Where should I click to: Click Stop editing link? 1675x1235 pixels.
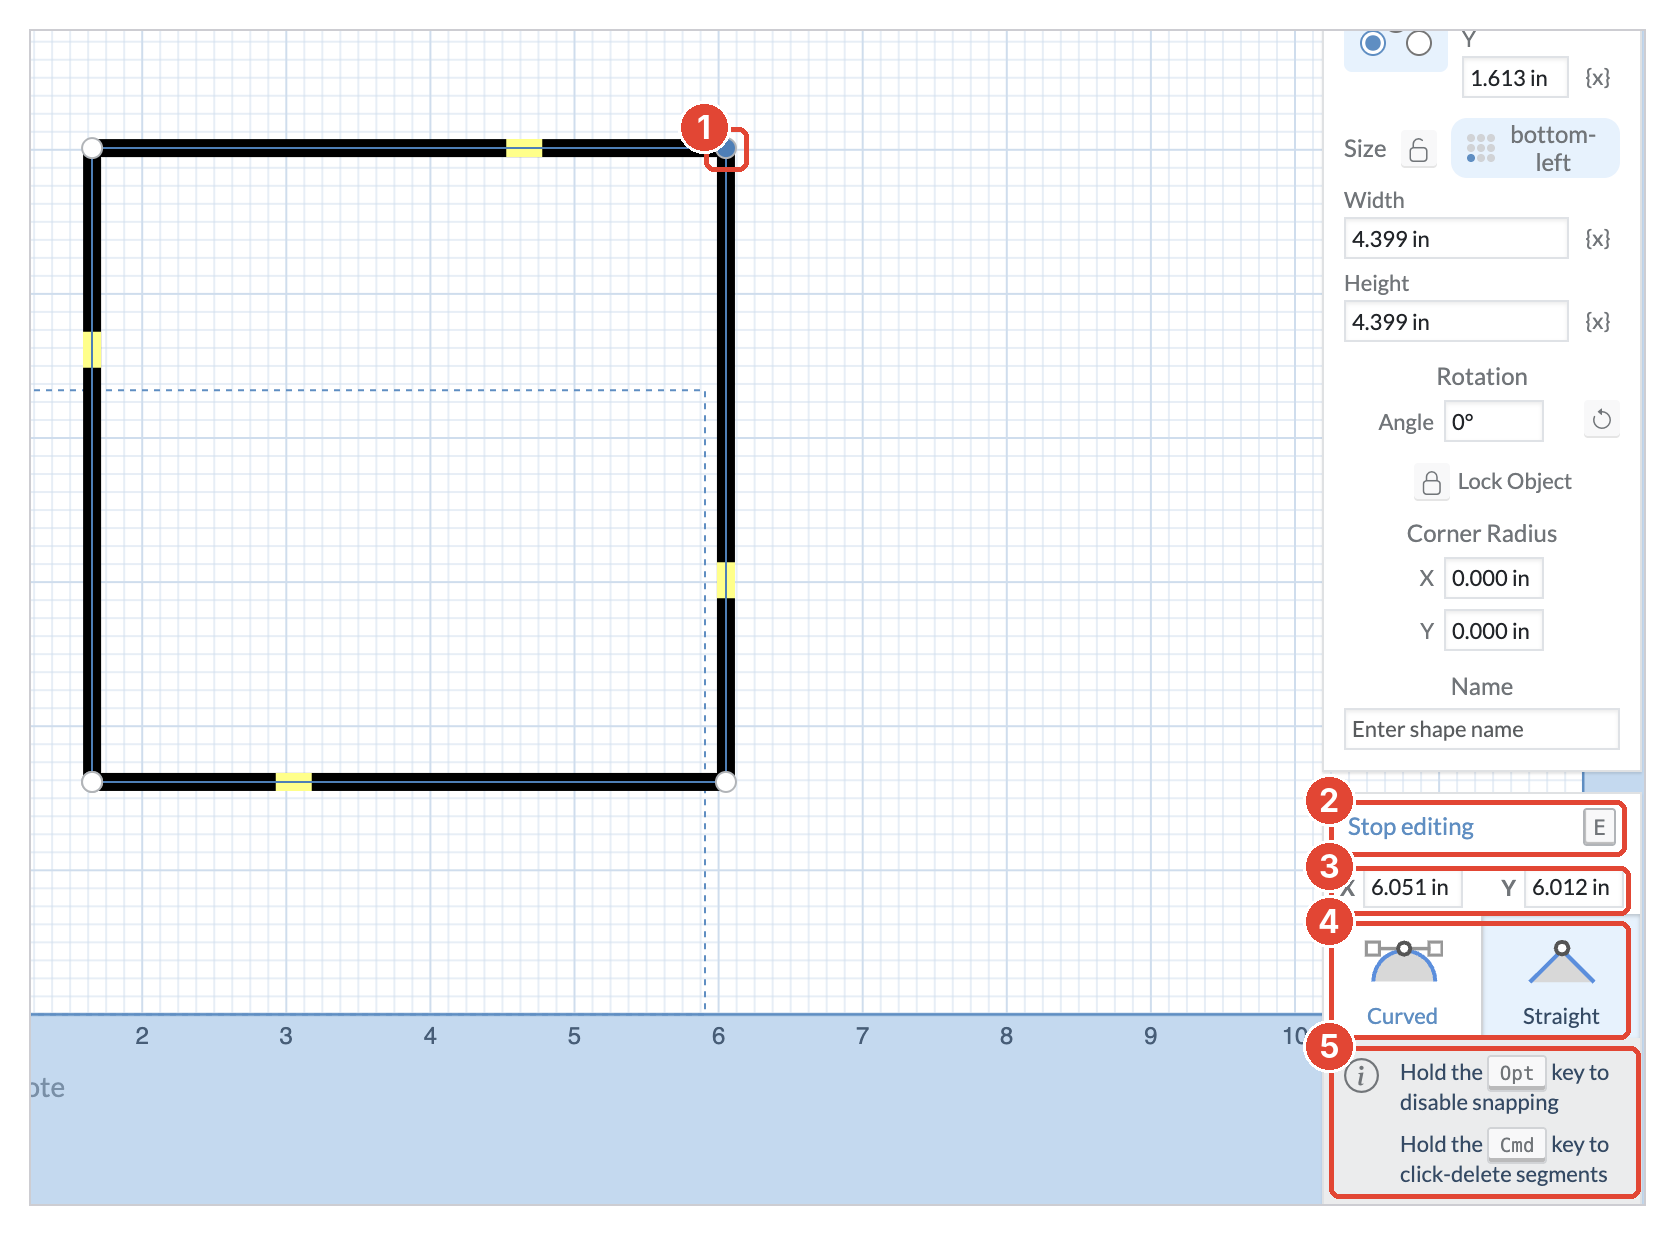tap(1410, 827)
